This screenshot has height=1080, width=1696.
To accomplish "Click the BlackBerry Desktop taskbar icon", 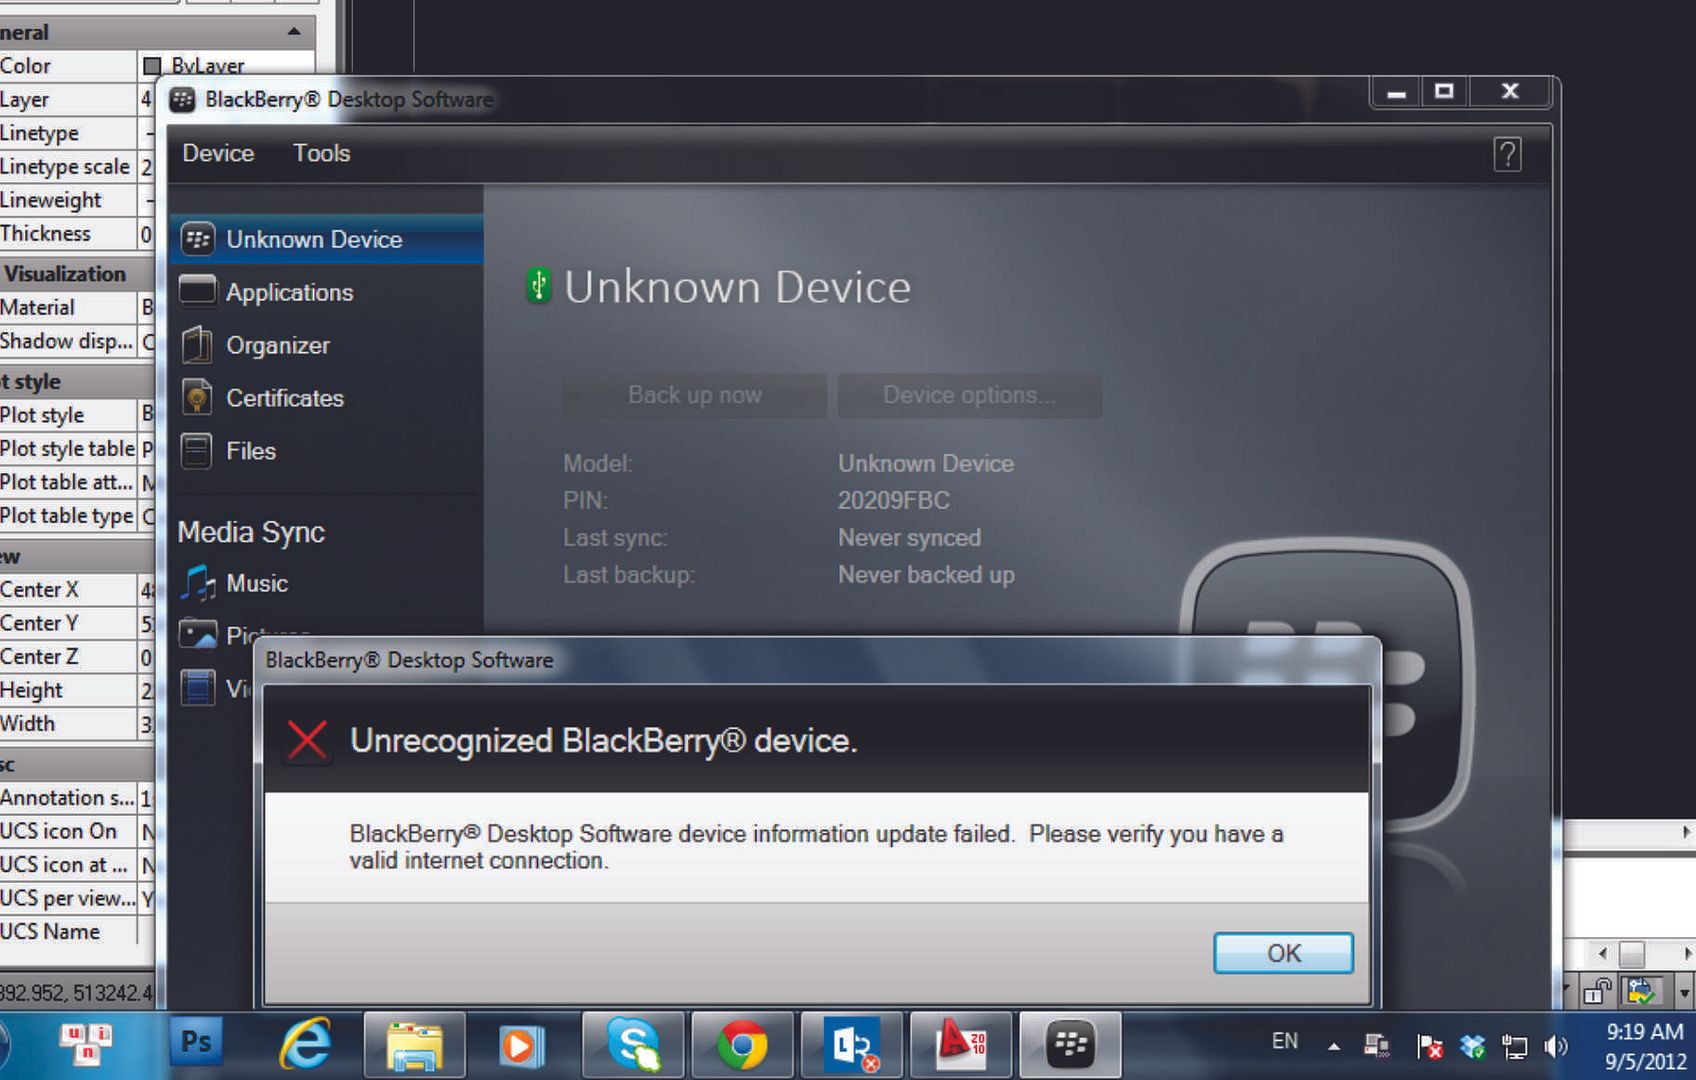I will (1070, 1046).
